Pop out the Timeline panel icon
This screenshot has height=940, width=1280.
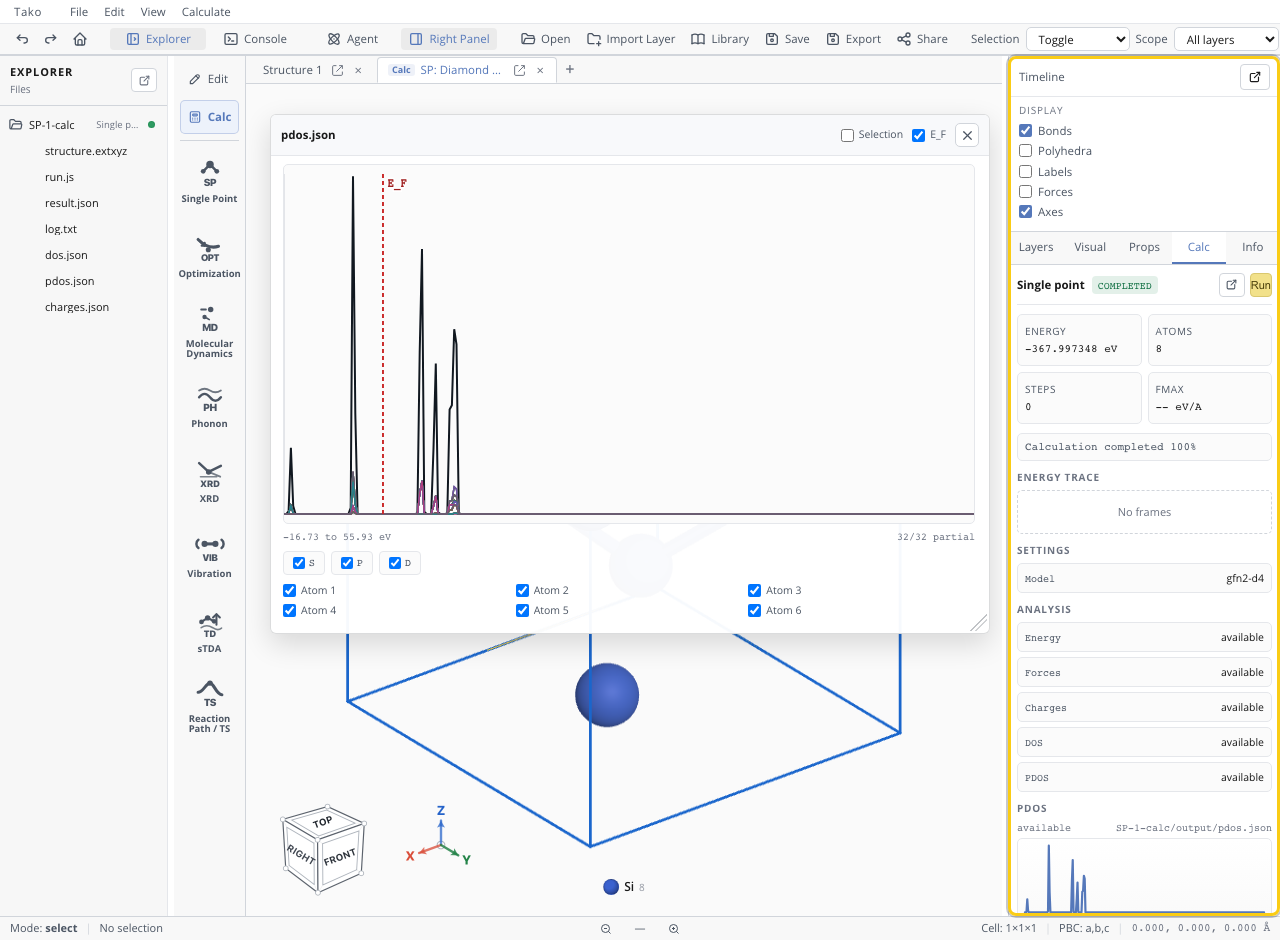(1254, 77)
